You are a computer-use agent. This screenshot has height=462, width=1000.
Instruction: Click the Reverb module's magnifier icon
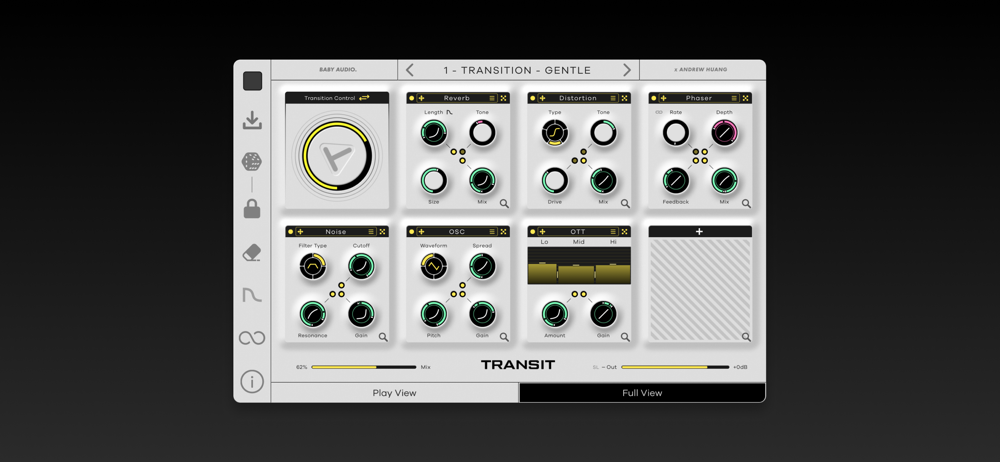coord(504,204)
